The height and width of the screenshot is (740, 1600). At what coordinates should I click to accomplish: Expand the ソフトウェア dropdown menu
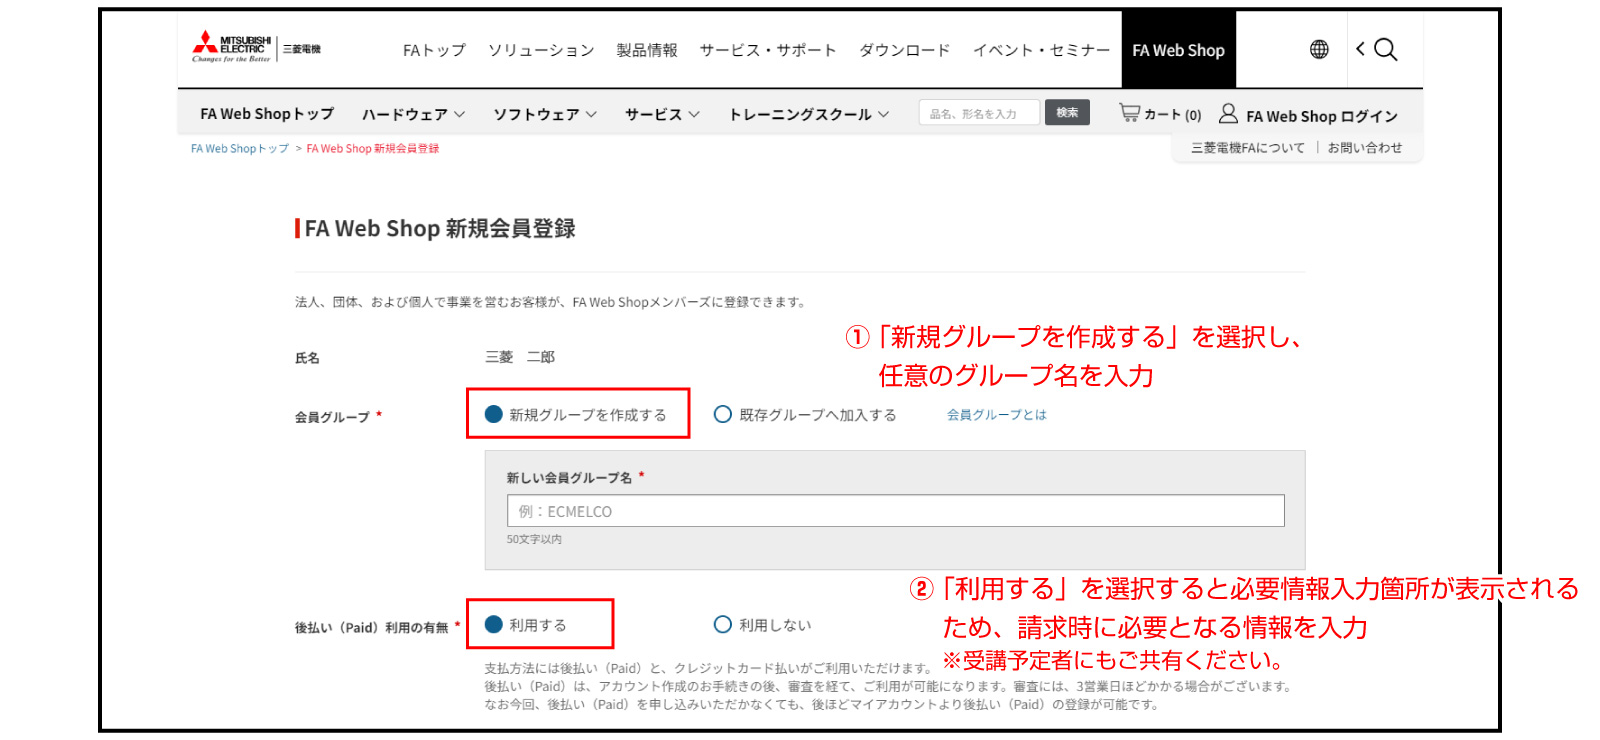tap(544, 115)
